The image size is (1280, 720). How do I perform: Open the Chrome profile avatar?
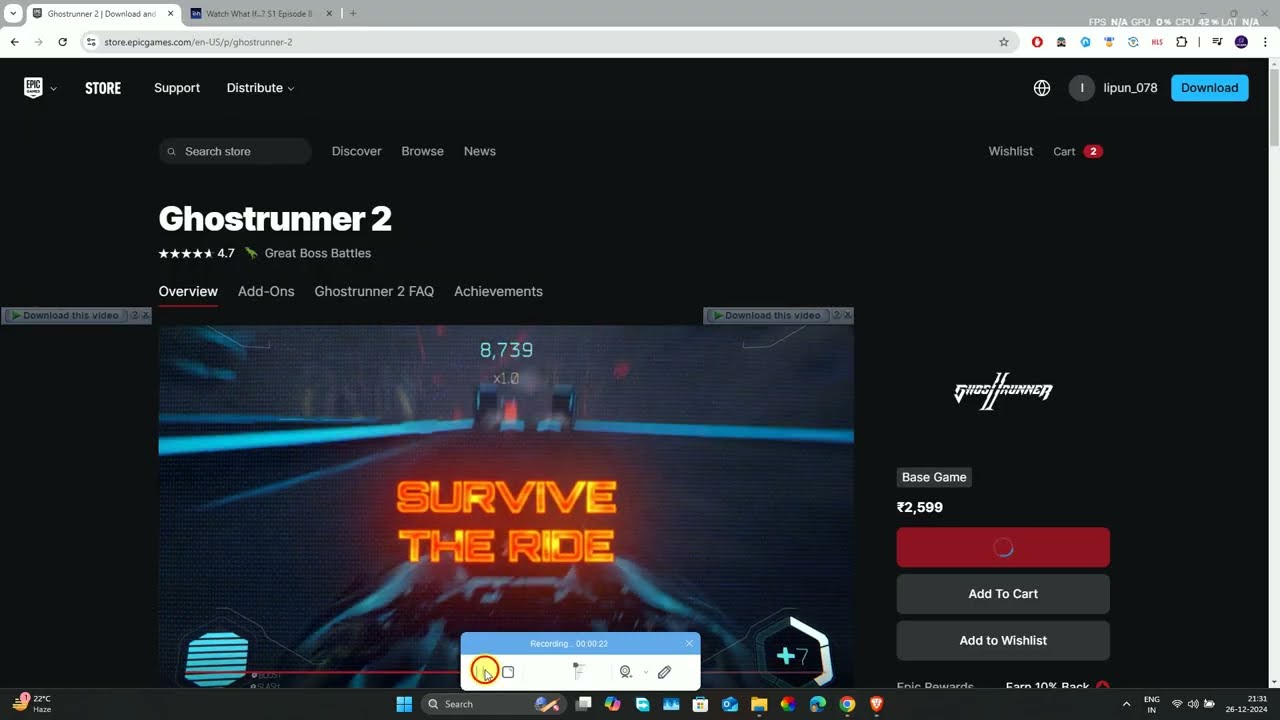[1241, 42]
